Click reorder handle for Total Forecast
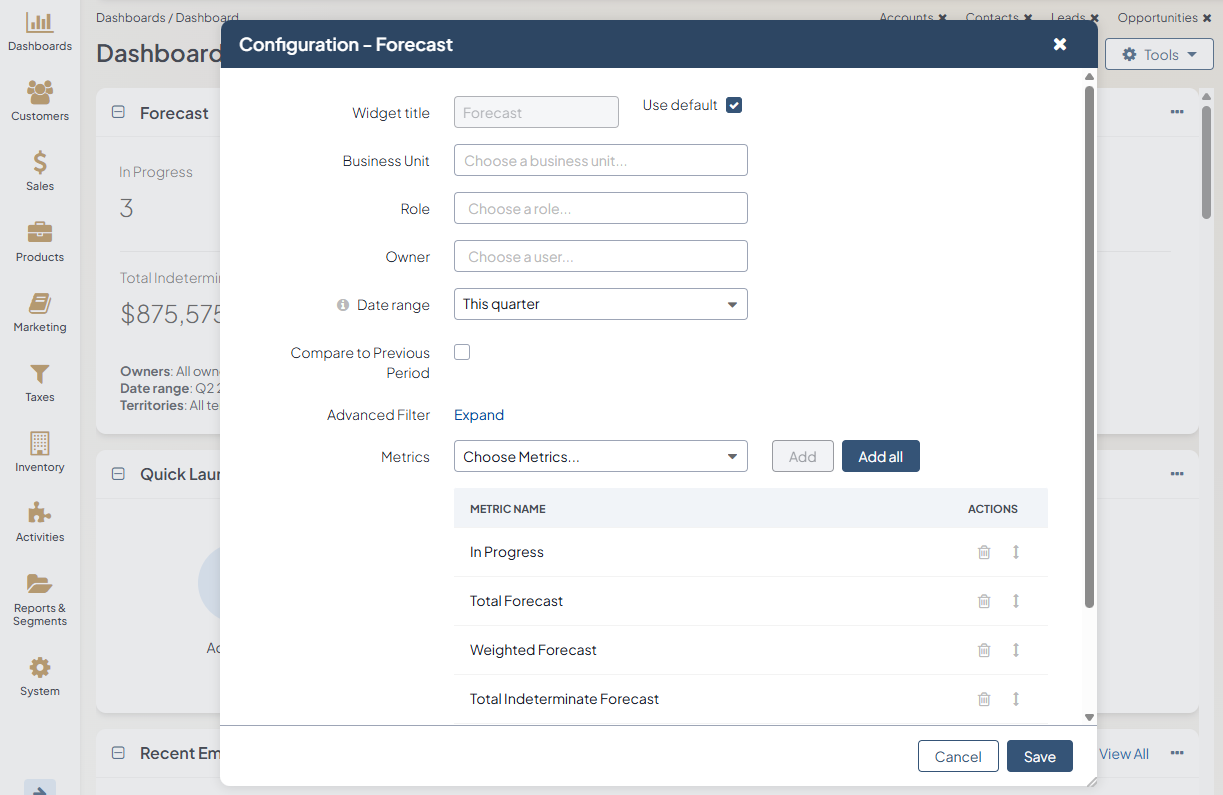The height and width of the screenshot is (795, 1223). 1016,601
